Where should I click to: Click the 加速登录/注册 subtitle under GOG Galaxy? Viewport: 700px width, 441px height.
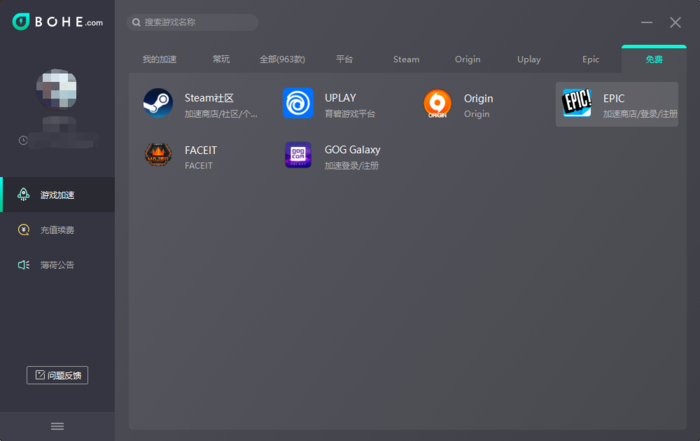click(351, 166)
